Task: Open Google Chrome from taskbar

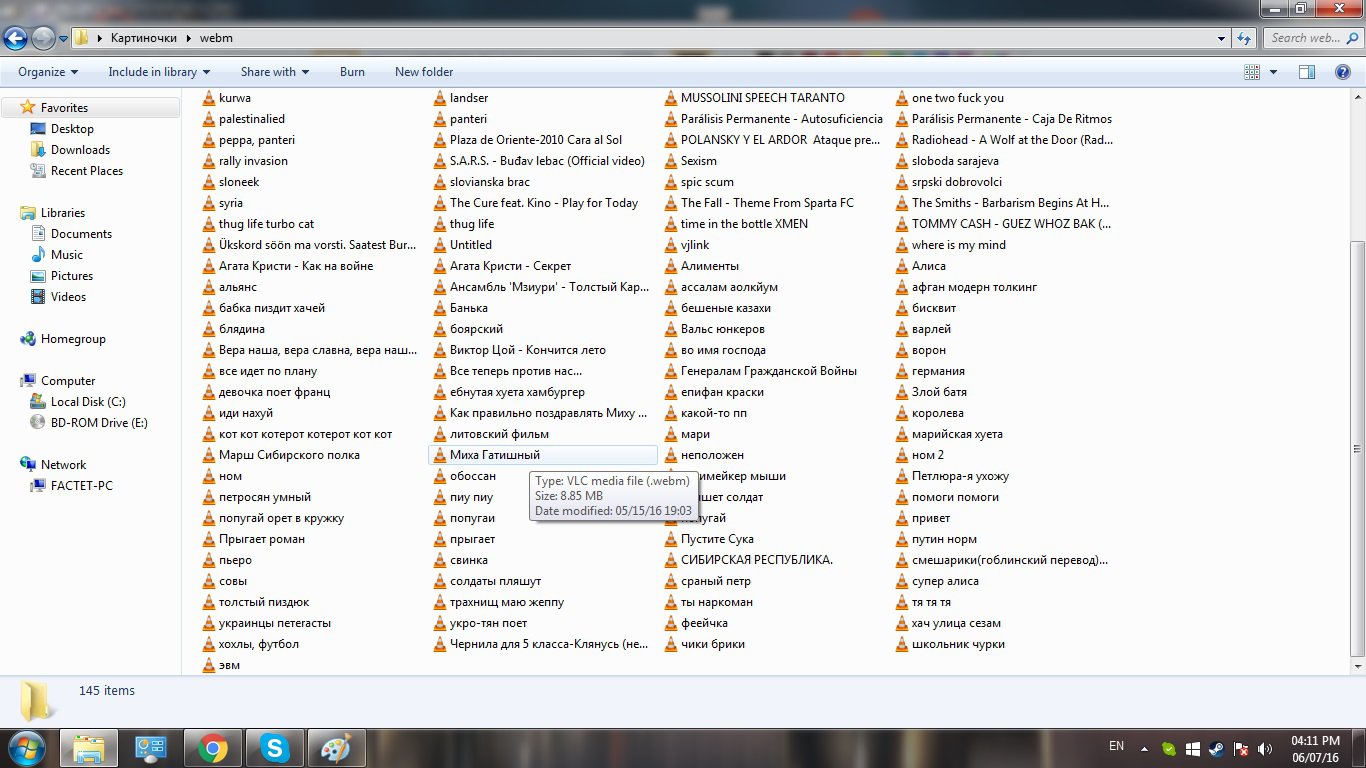Action: point(212,748)
